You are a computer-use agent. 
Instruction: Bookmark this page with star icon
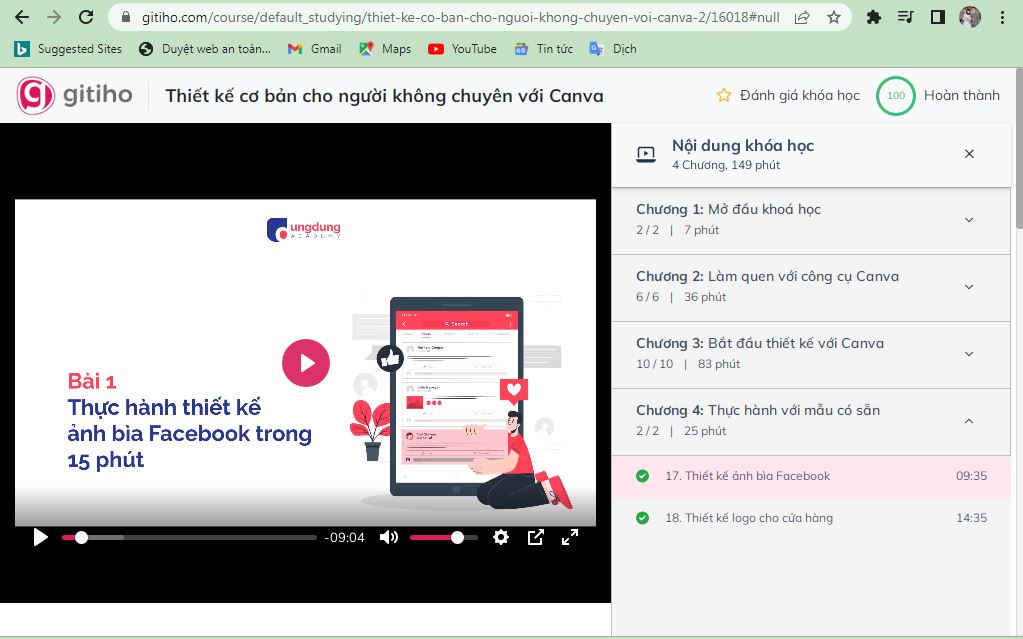(x=834, y=17)
